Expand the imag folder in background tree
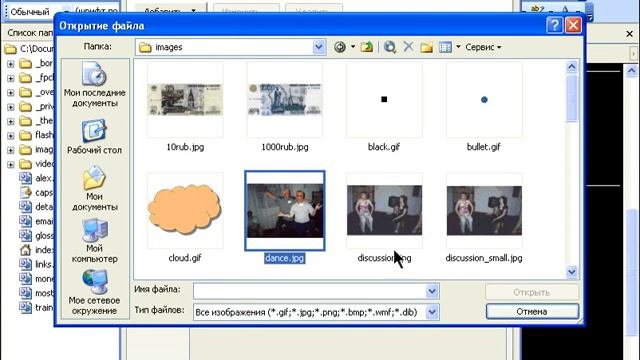 (x=11, y=151)
